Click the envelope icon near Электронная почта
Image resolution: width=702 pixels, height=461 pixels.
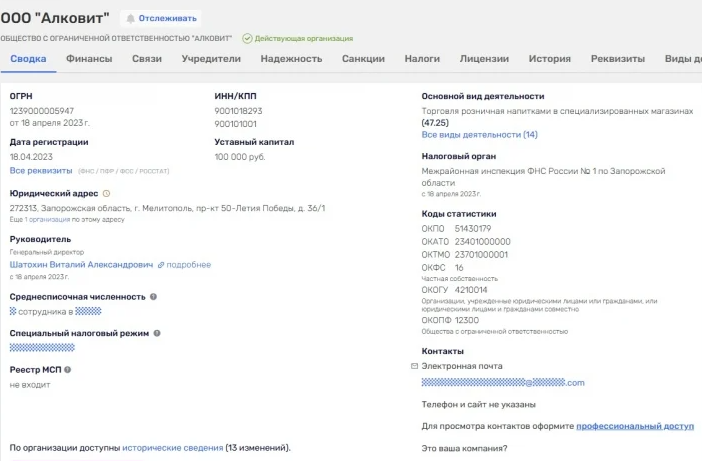click(x=414, y=366)
